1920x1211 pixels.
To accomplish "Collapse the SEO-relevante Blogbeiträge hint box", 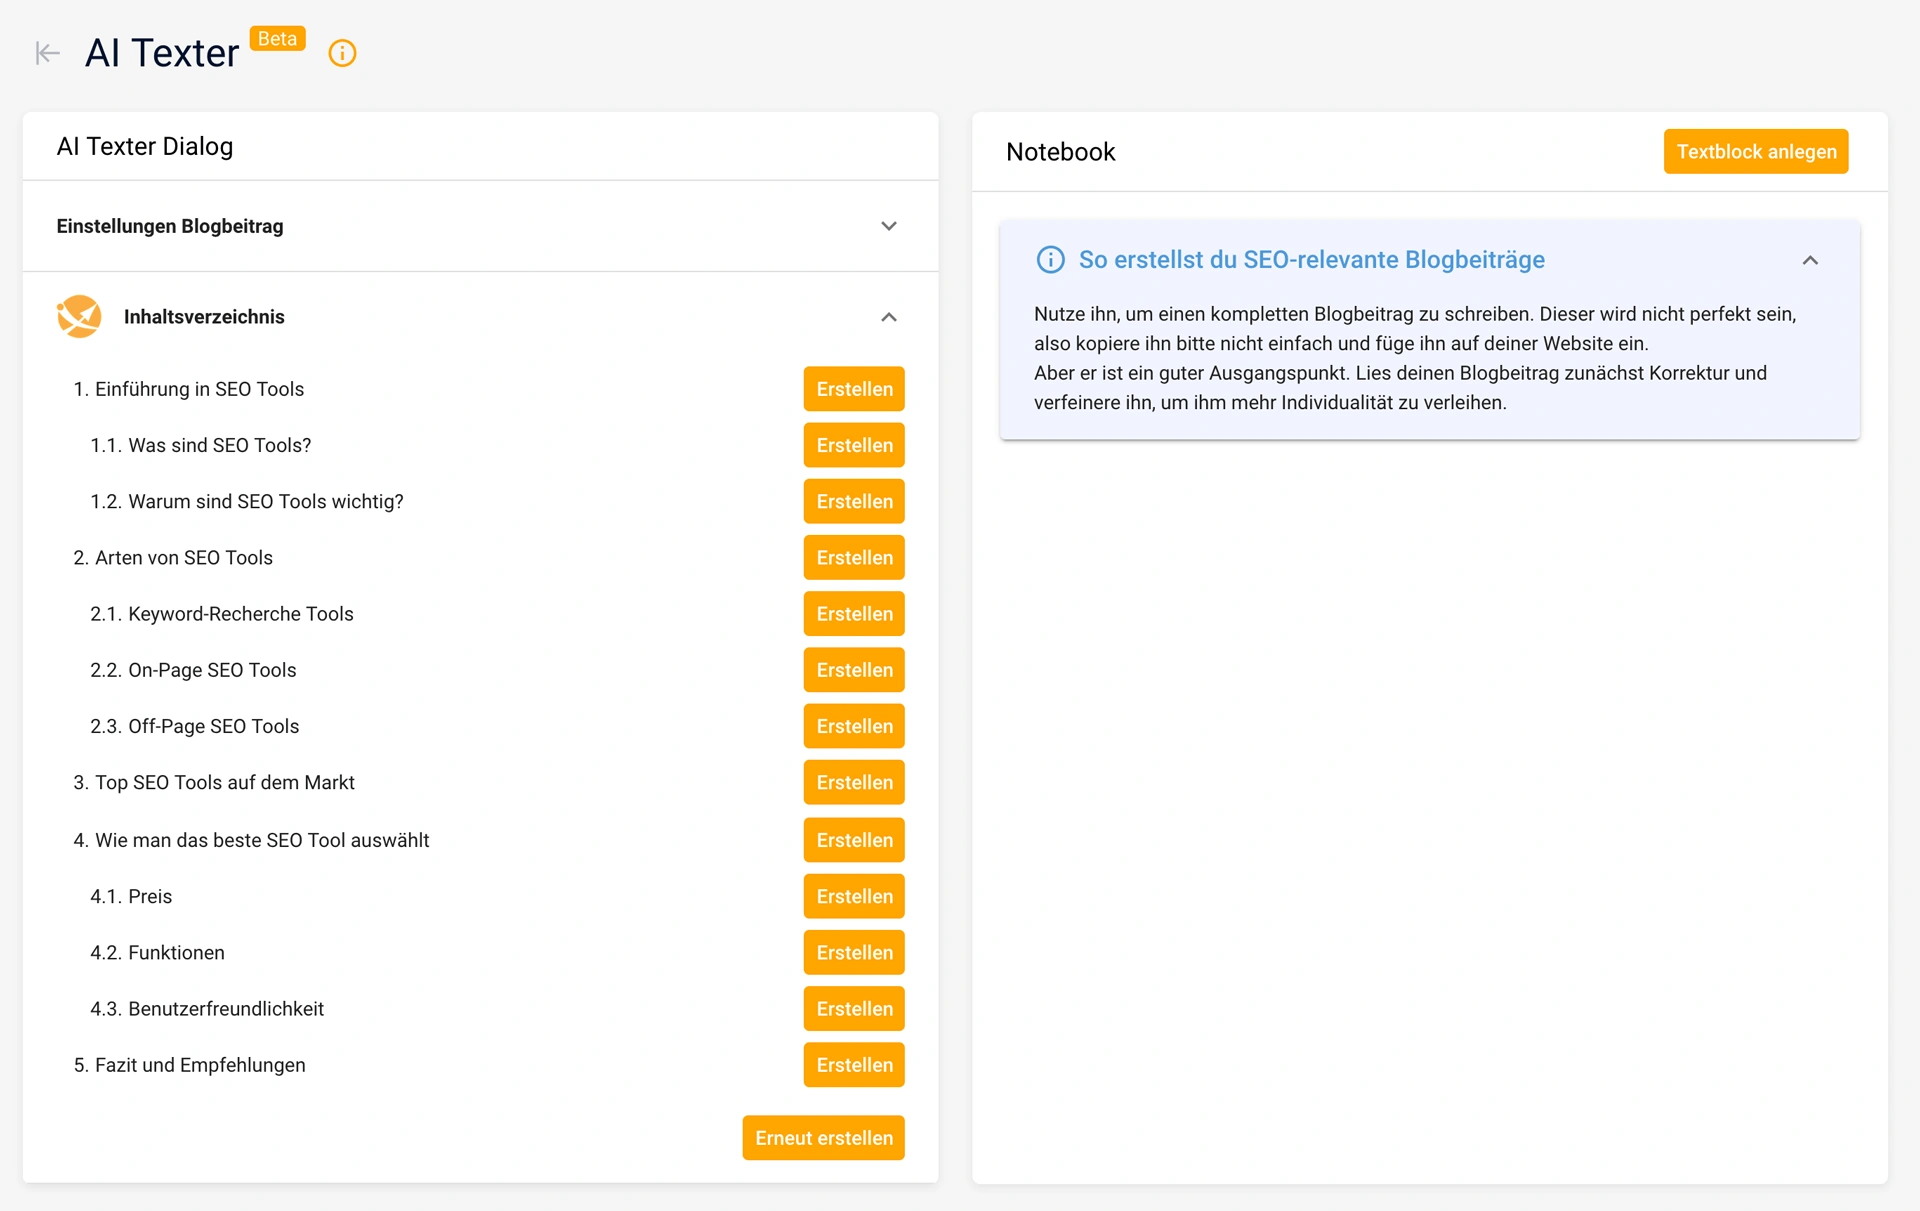I will tap(1809, 260).
